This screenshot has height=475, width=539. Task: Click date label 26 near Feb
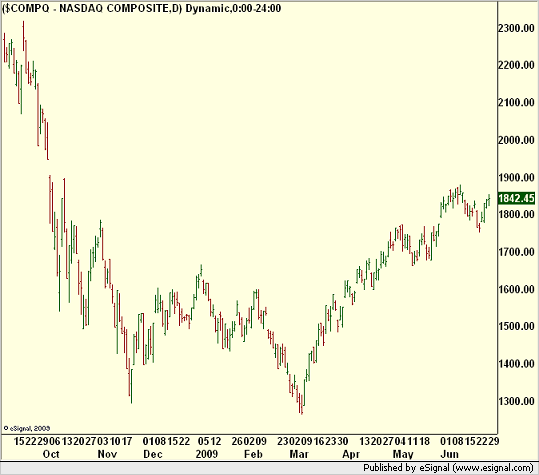click(x=237, y=441)
